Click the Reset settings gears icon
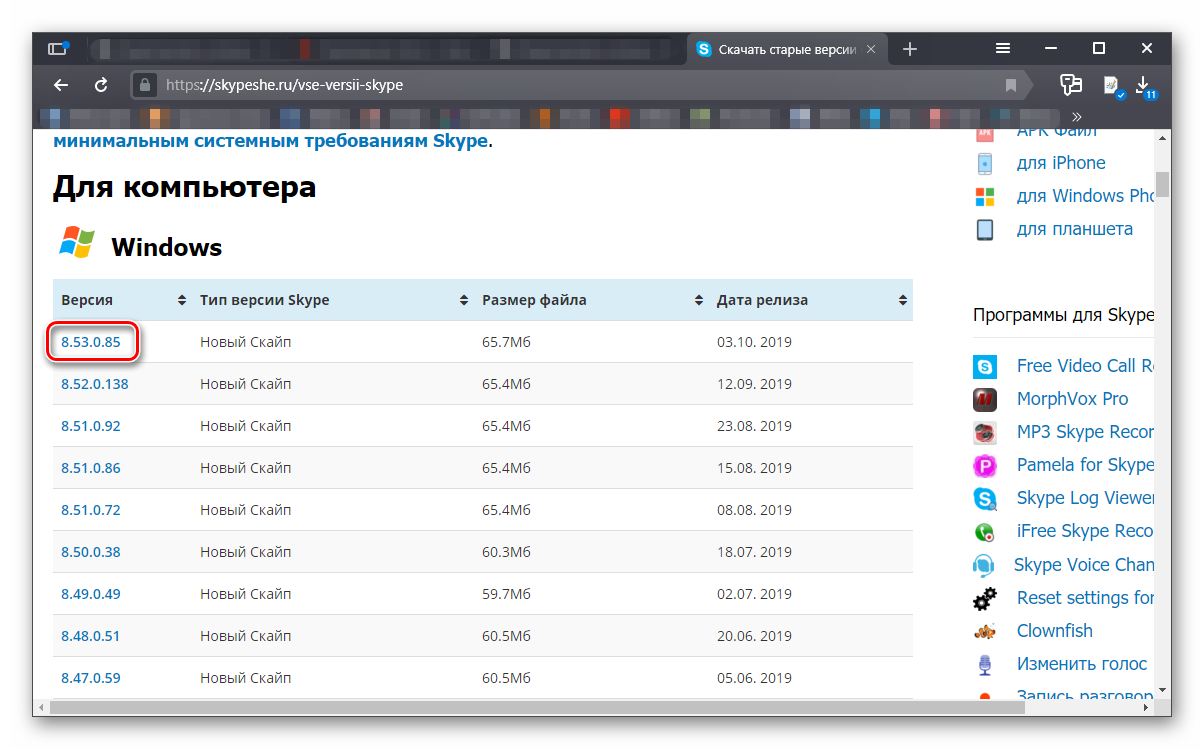 985,598
